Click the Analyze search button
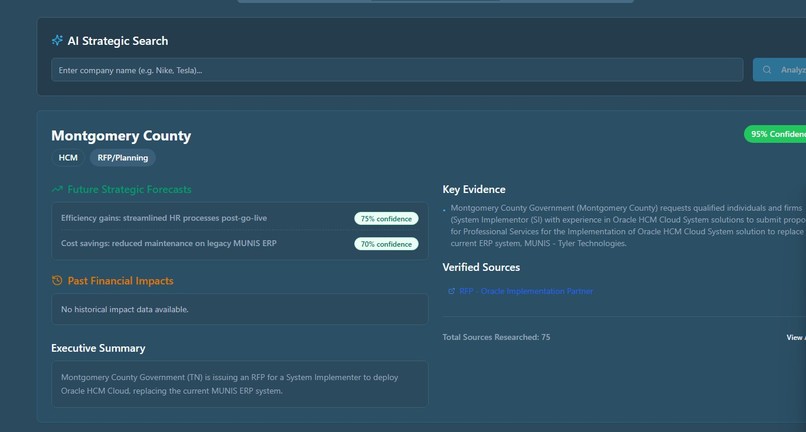 tap(780, 70)
